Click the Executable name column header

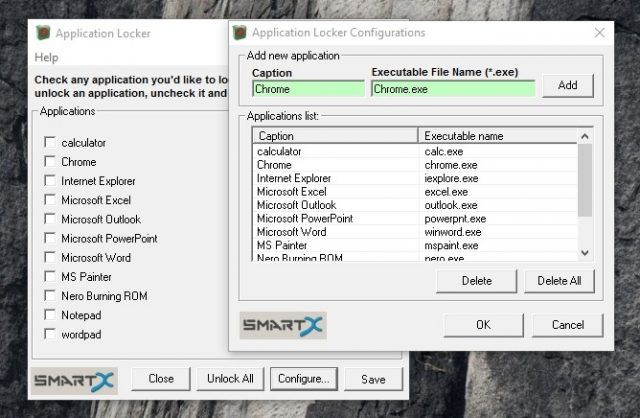[498, 136]
